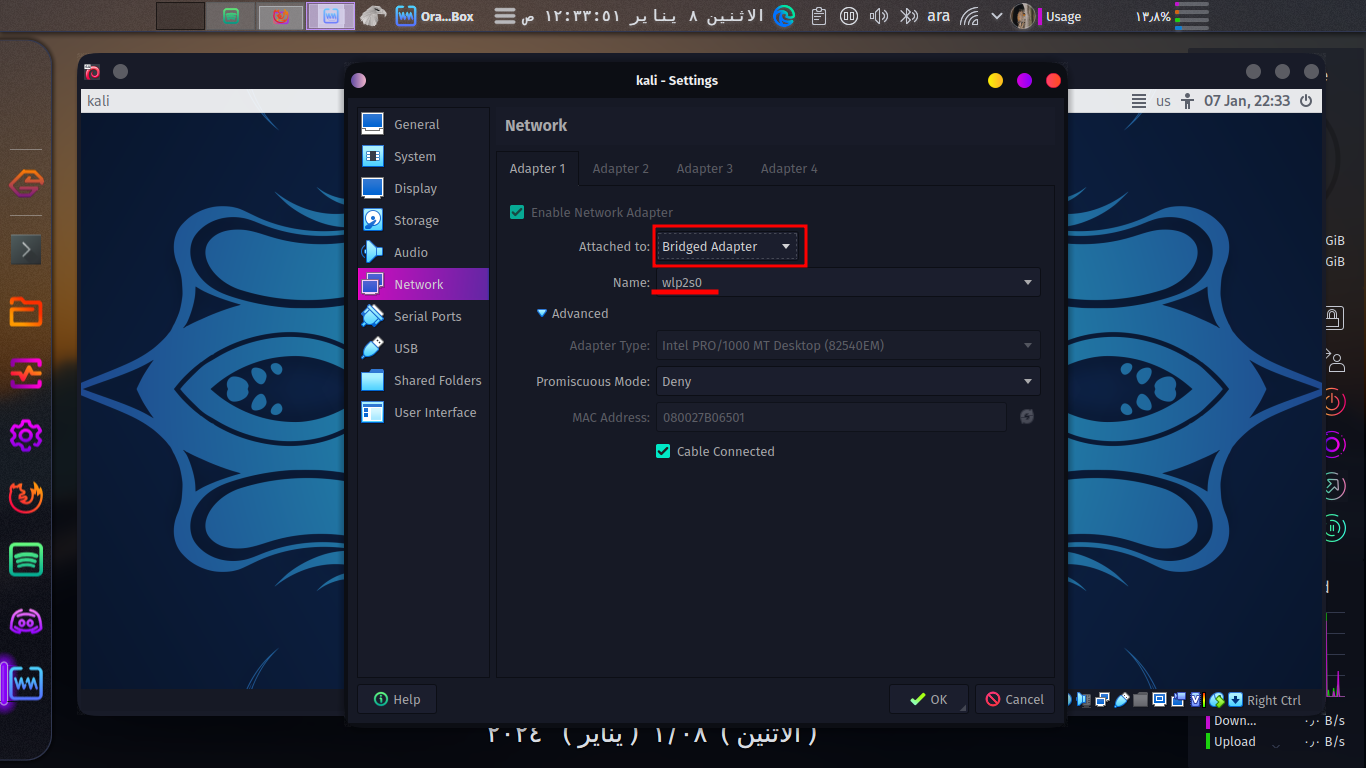The image size is (1366, 768).
Task: Open the us keyboard layout in kali
Action: (1163, 101)
